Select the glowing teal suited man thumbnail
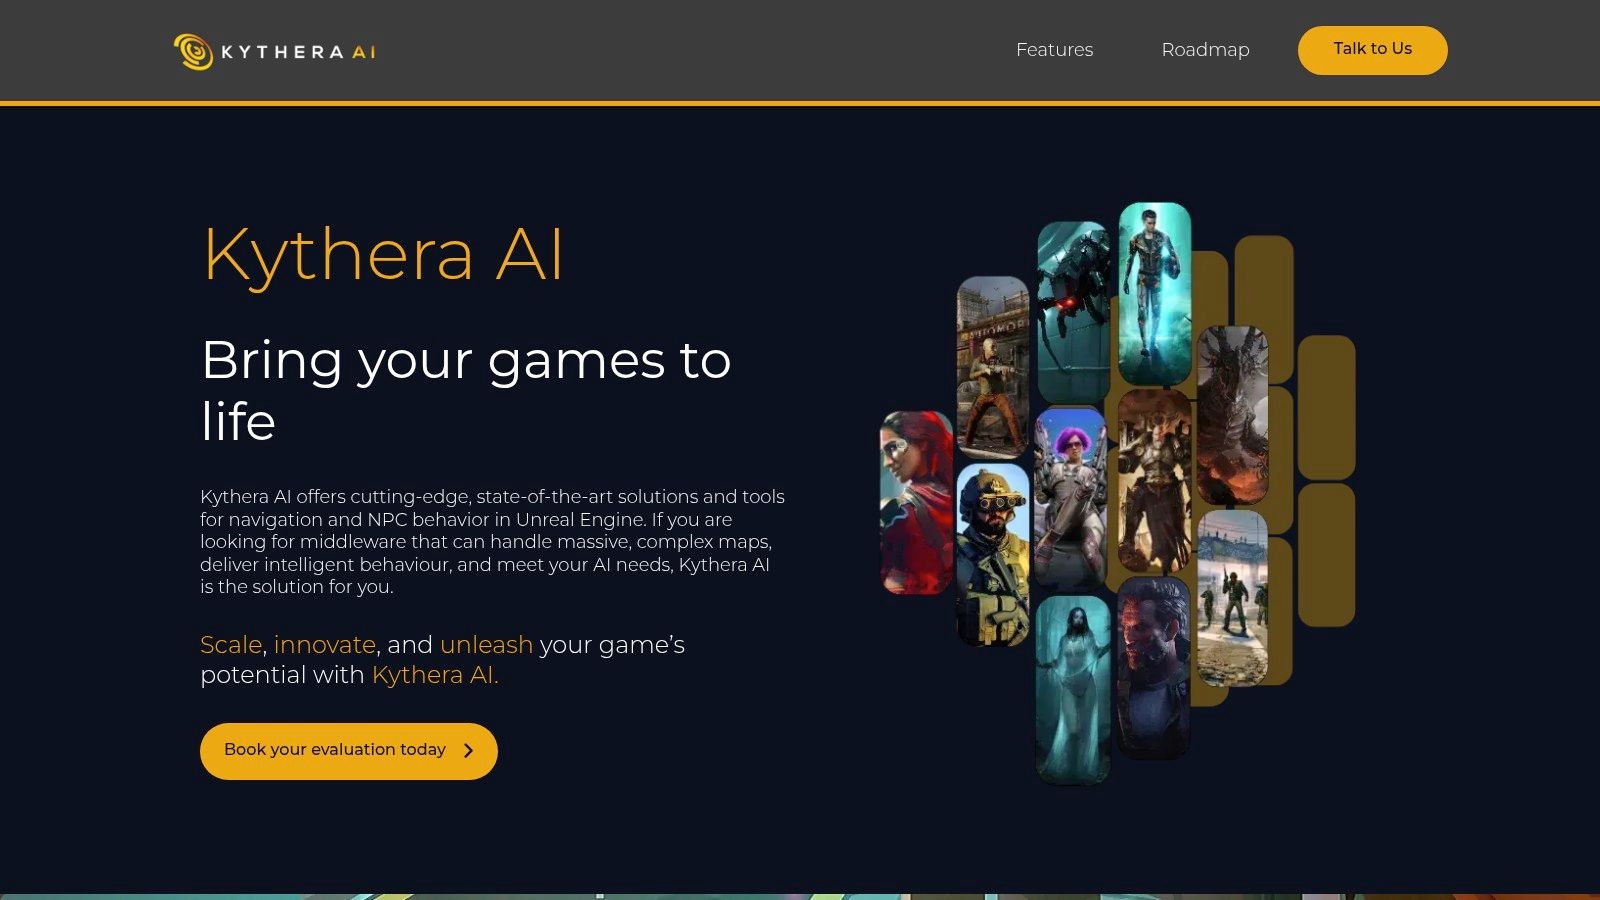1600x900 pixels. click(x=1155, y=294)
